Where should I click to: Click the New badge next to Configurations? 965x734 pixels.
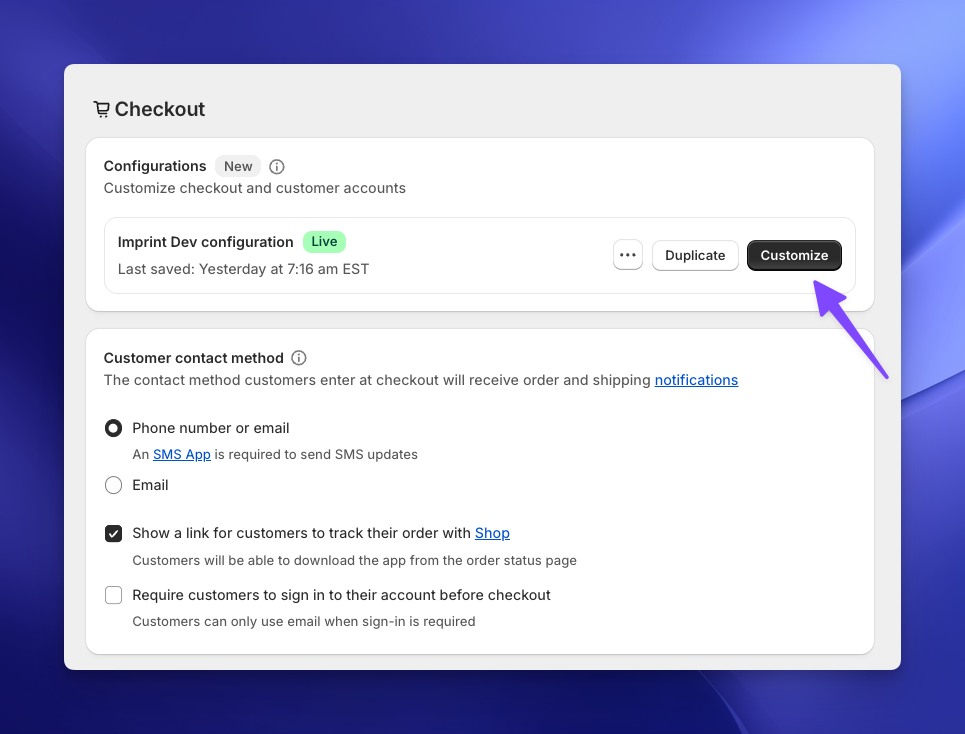coord(237,166)
